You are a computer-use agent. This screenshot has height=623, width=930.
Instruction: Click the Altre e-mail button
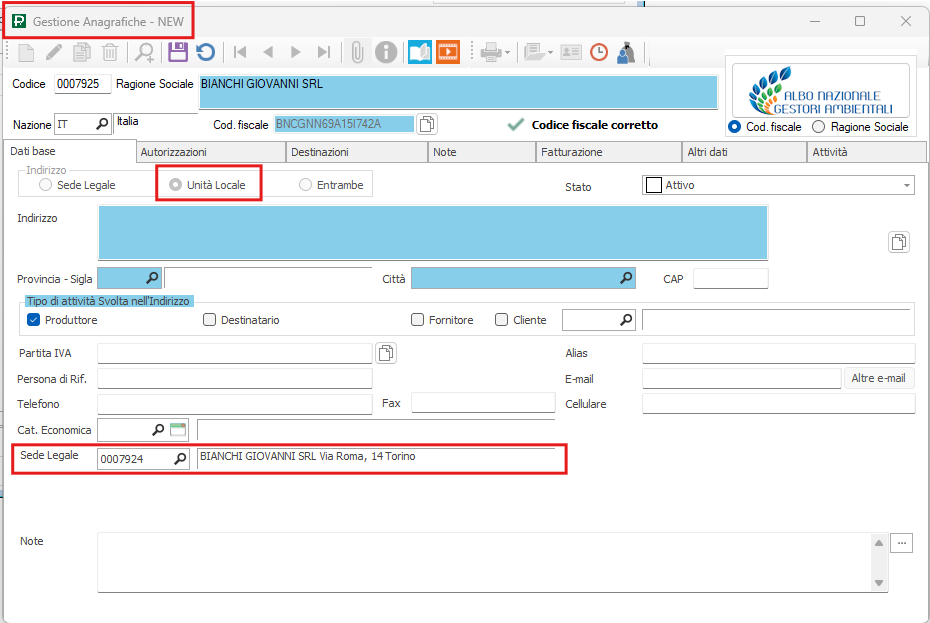click(x=878, y=378)
